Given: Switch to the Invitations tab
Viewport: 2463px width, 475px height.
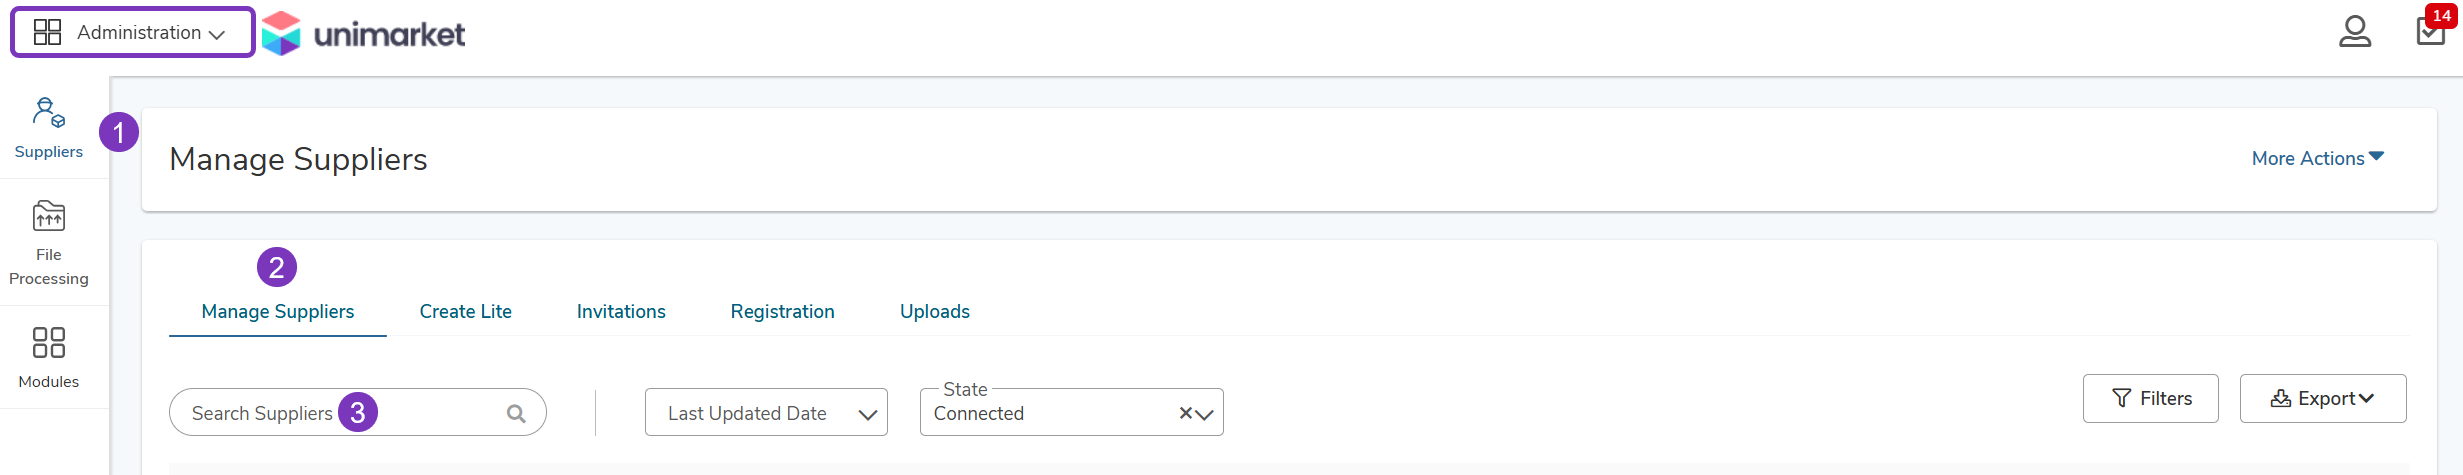Looking at the screenshot, I should point(621,311).
